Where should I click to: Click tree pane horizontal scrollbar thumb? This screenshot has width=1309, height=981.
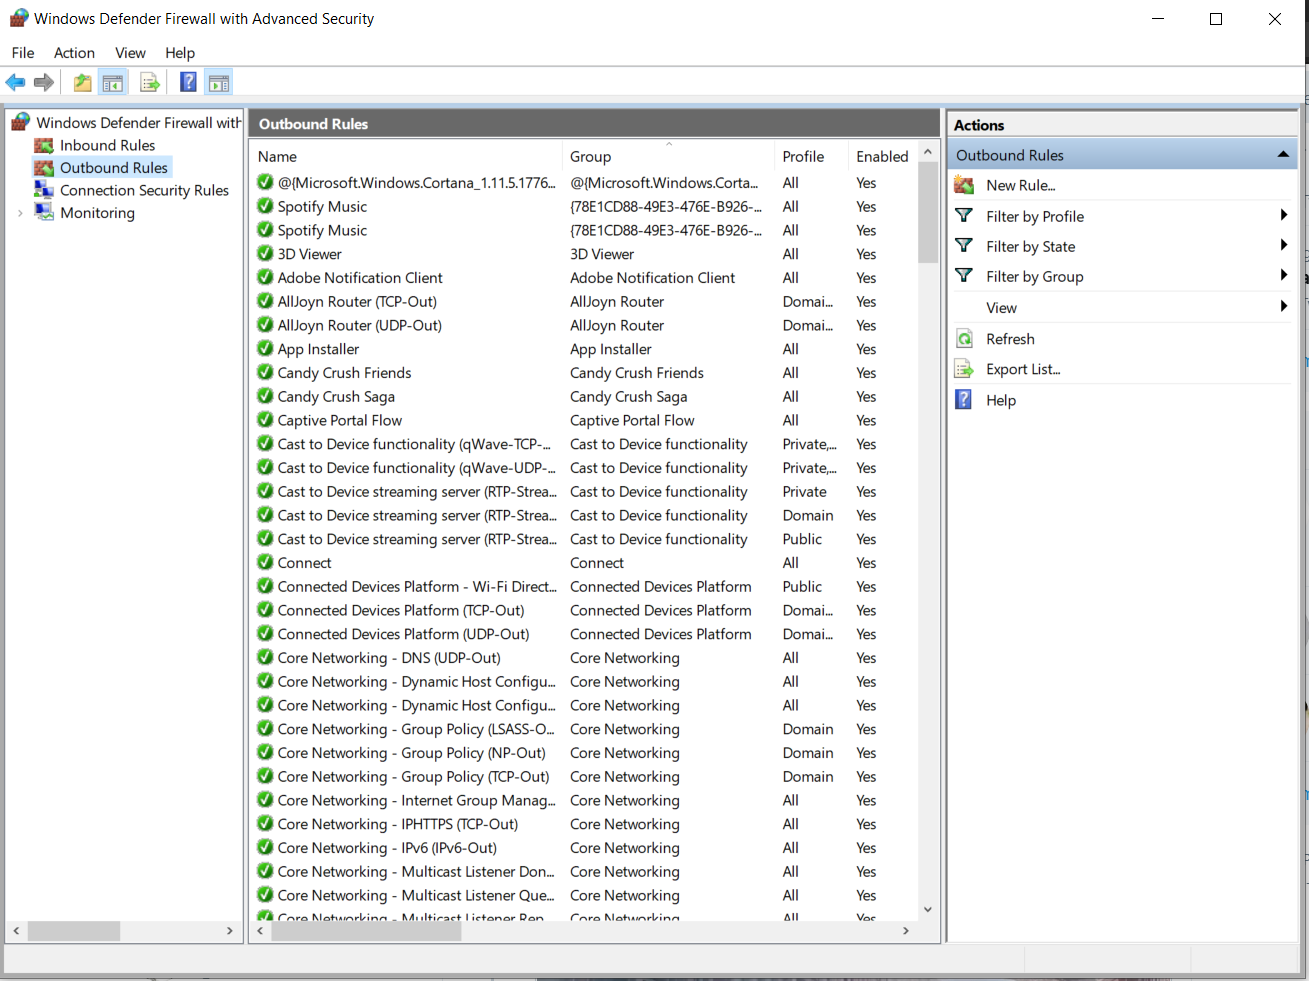73,930
